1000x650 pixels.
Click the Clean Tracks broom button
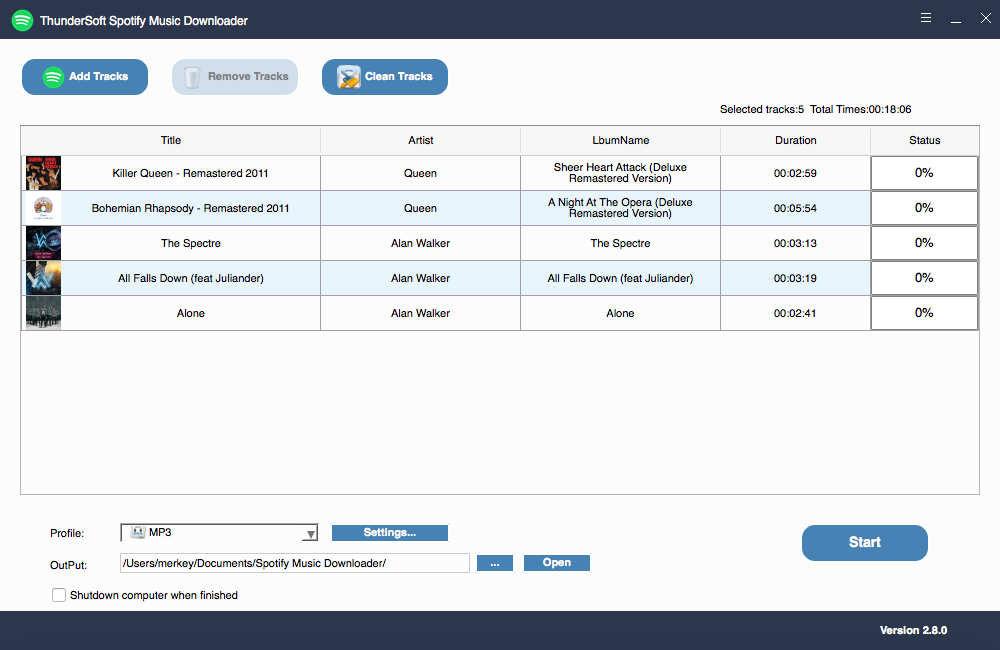click(385, 77)
